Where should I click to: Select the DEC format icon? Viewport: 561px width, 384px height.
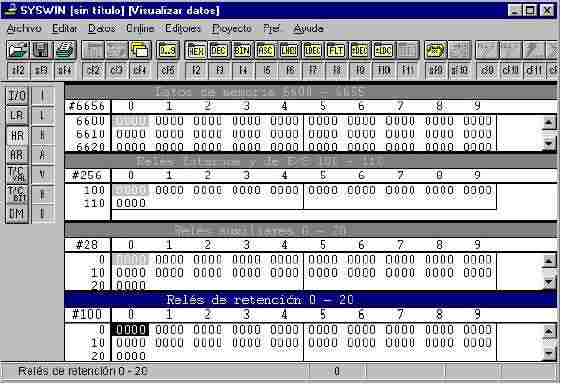point(219,50)
